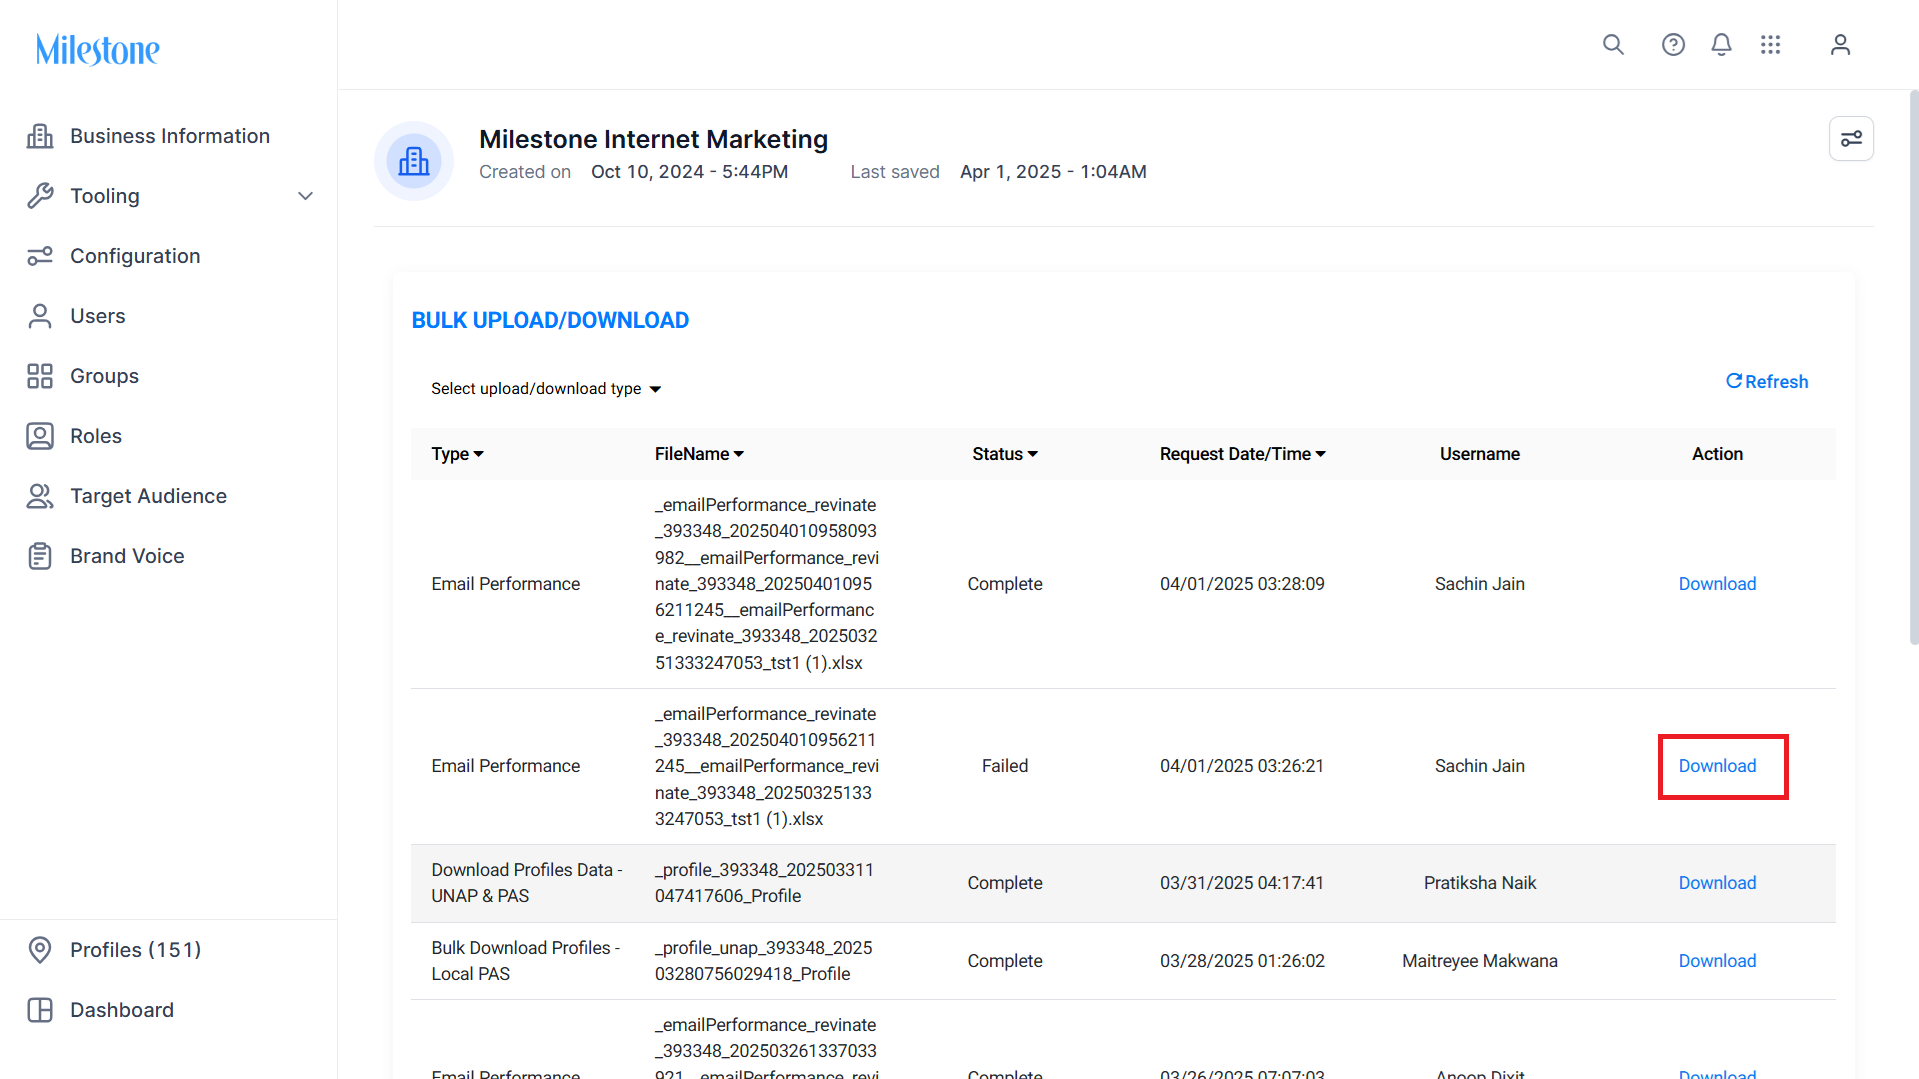Open the apps grid launcher icon
The height and width of the screenshot is (1079, 1919).
[x=1771, y=45]
